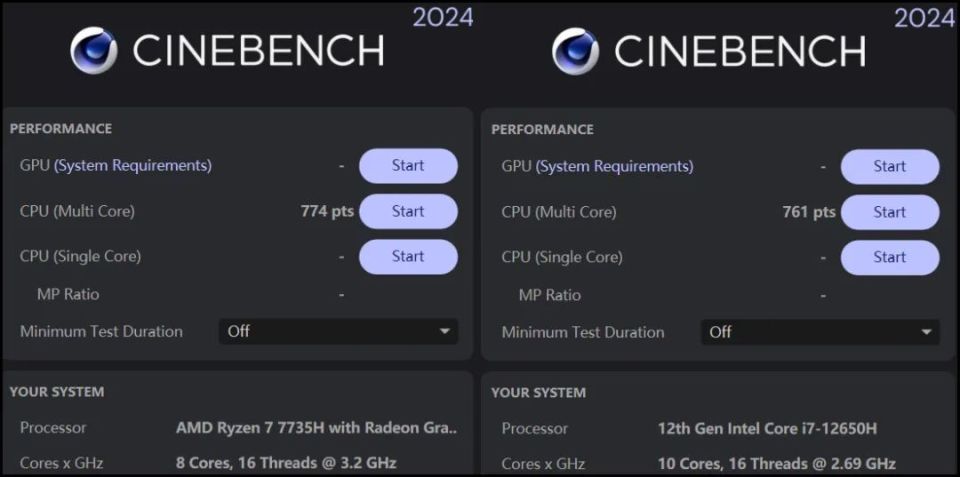Start CPU Single Core test on the Intel system
Viewport: 960px width, 477px height.
point(889,257)
